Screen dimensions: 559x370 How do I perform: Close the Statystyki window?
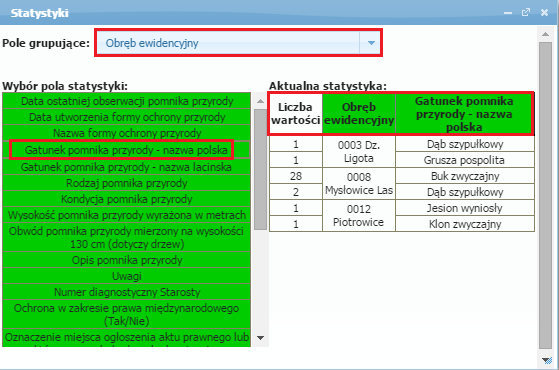pos(544,12)
